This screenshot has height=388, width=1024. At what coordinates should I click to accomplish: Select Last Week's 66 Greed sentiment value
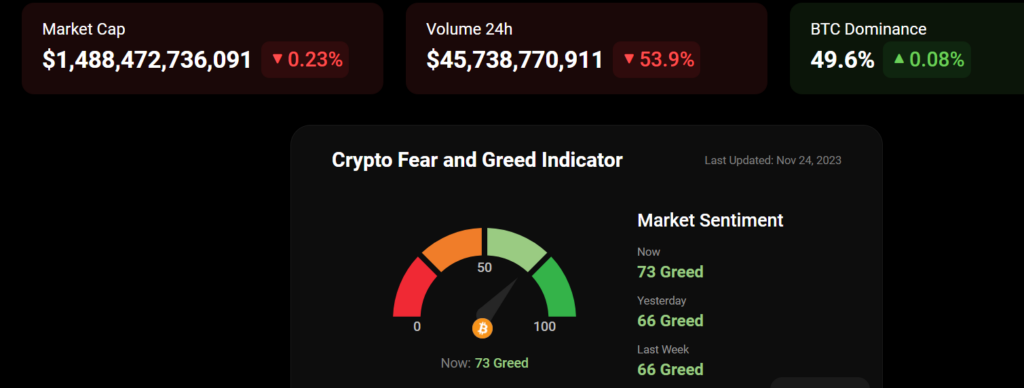click(670, 370)
